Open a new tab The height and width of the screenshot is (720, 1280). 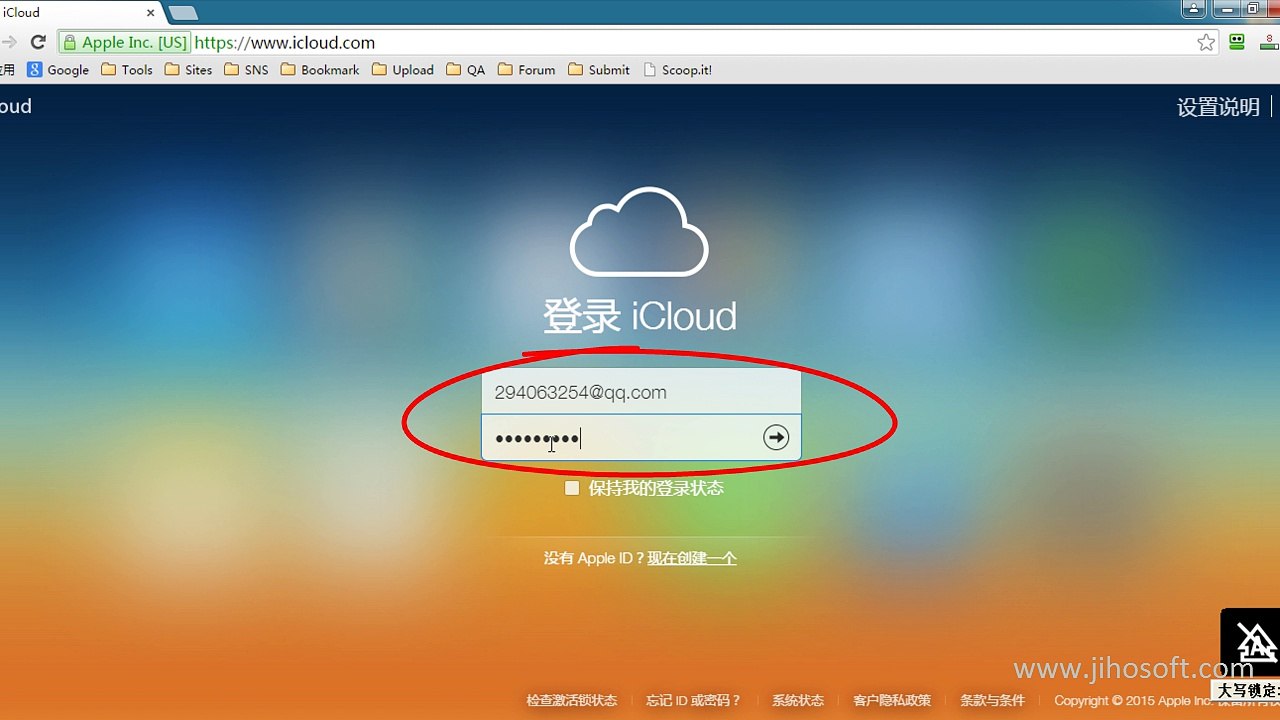tap(183, 13)
